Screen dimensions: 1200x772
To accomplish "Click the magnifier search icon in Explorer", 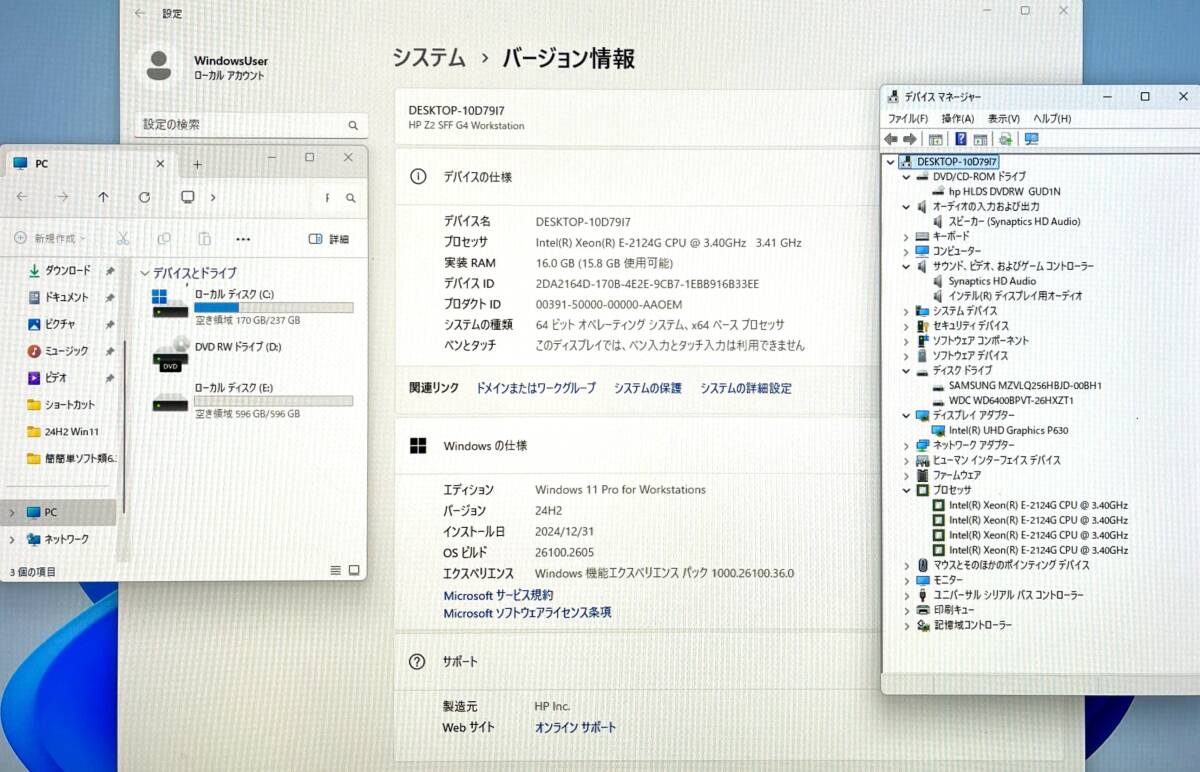I will tap(351, 198).
